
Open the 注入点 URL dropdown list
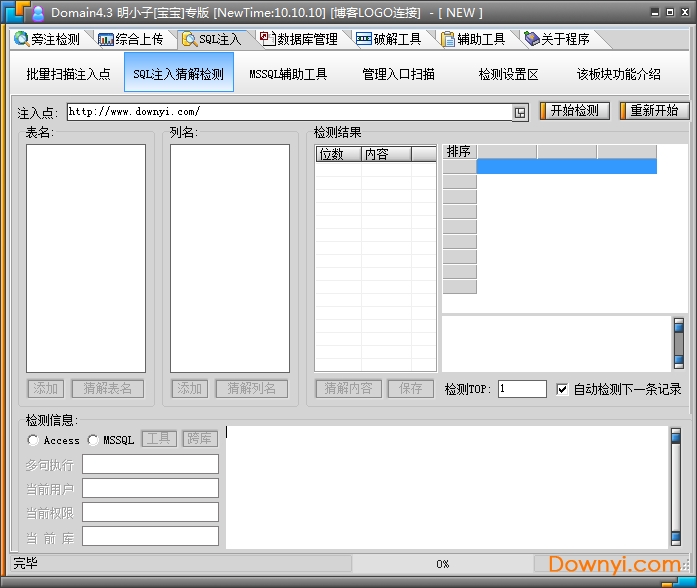[x=520, y=112]
